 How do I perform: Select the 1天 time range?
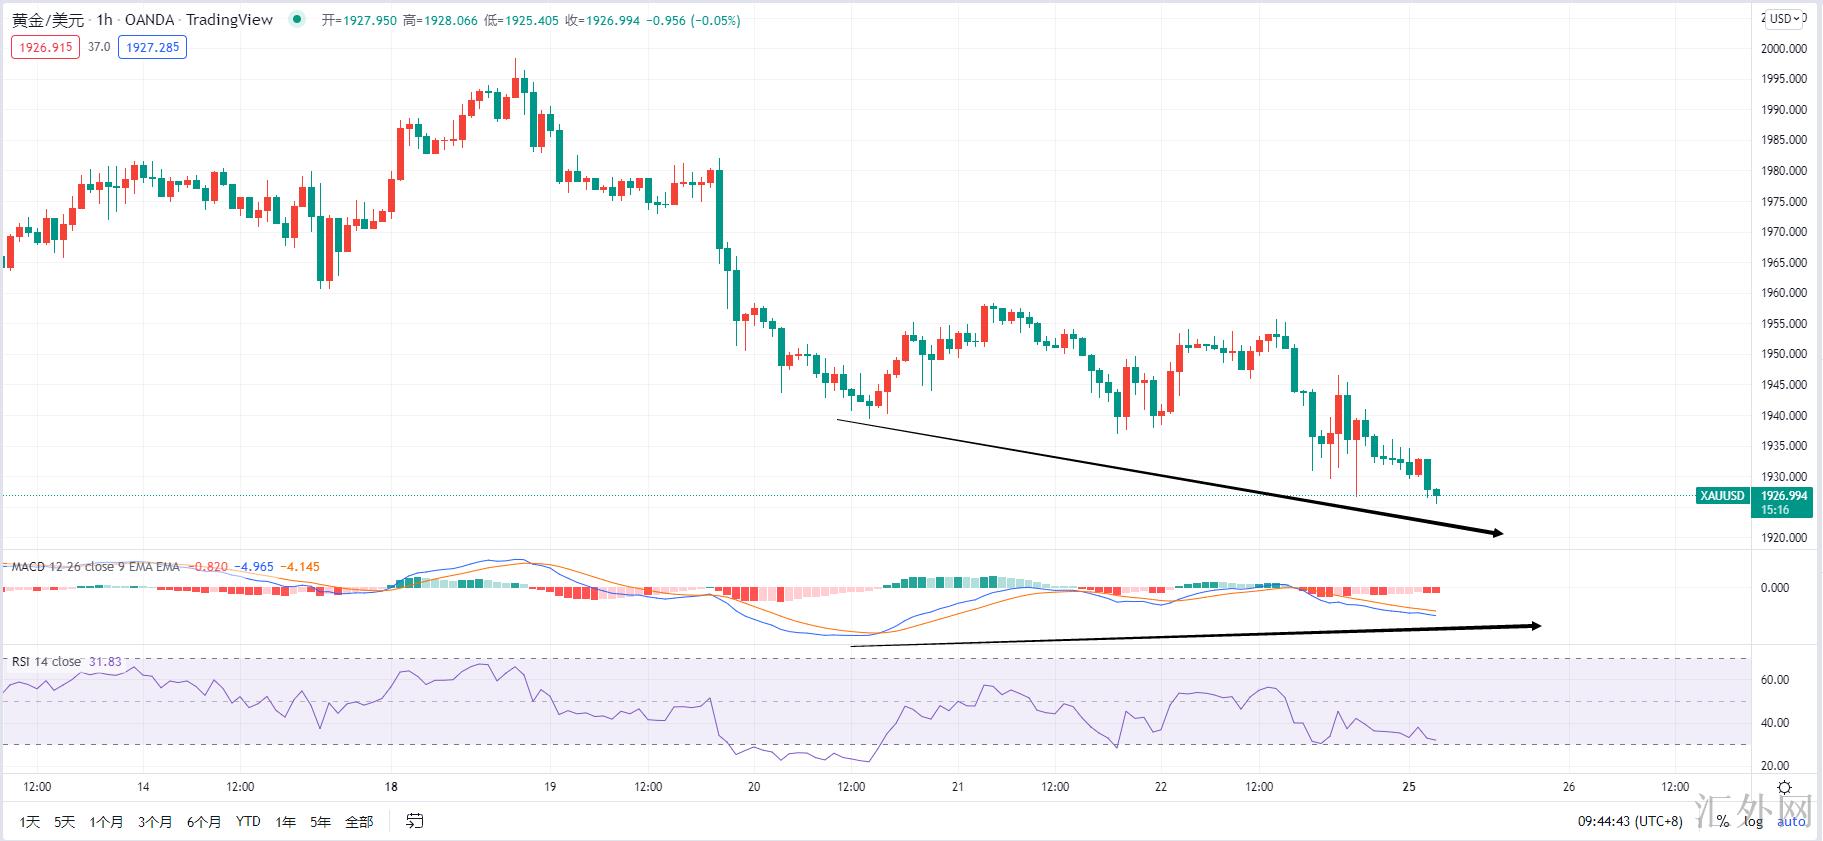30,822
